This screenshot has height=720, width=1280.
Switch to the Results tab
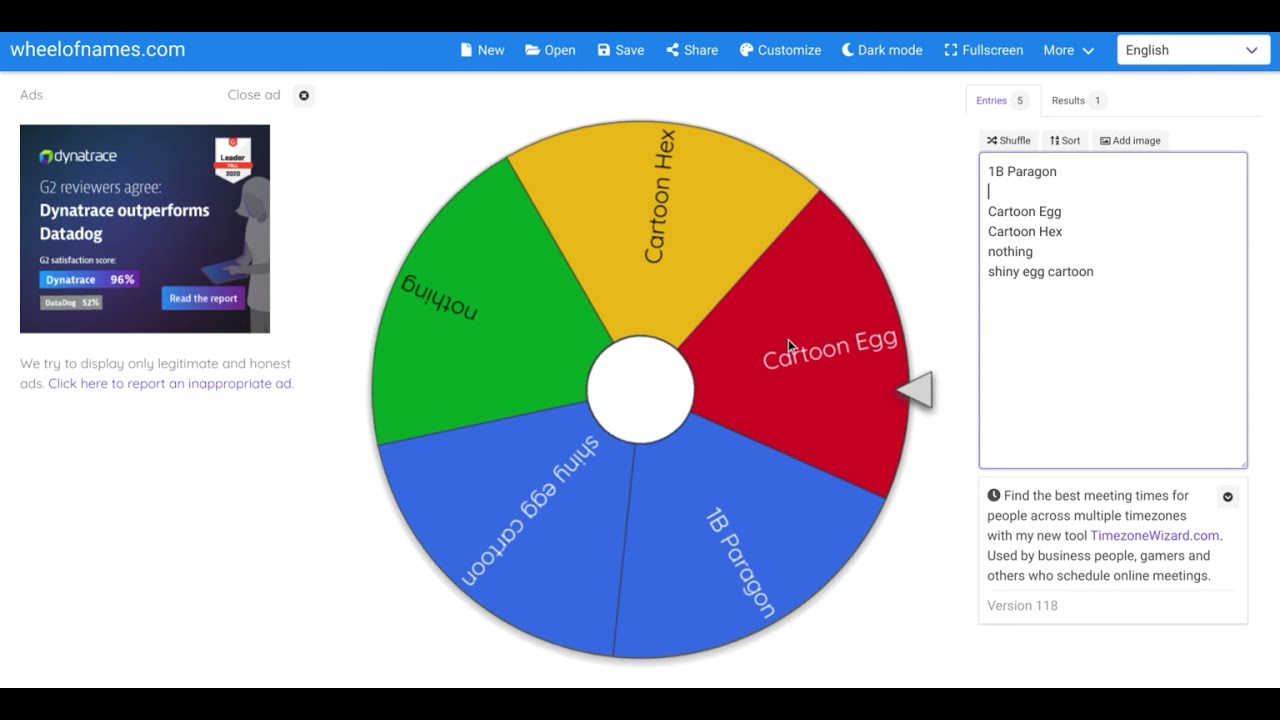click(1077, 100)
